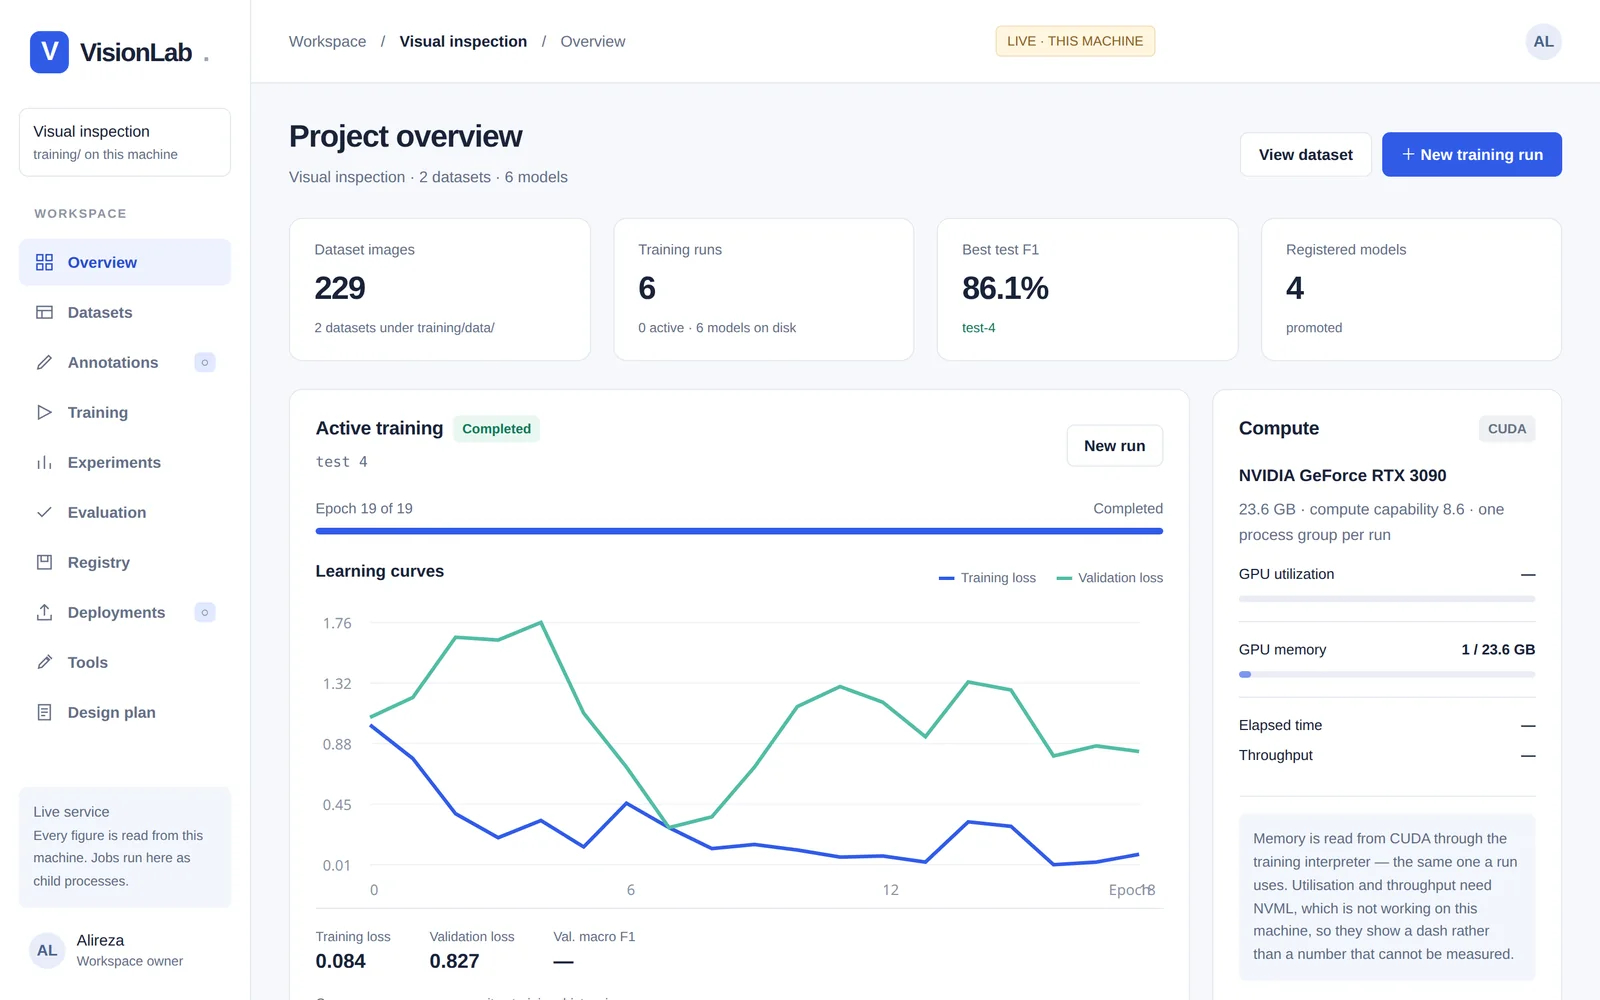Click the VisionLab V logo icon

[49, 52]
